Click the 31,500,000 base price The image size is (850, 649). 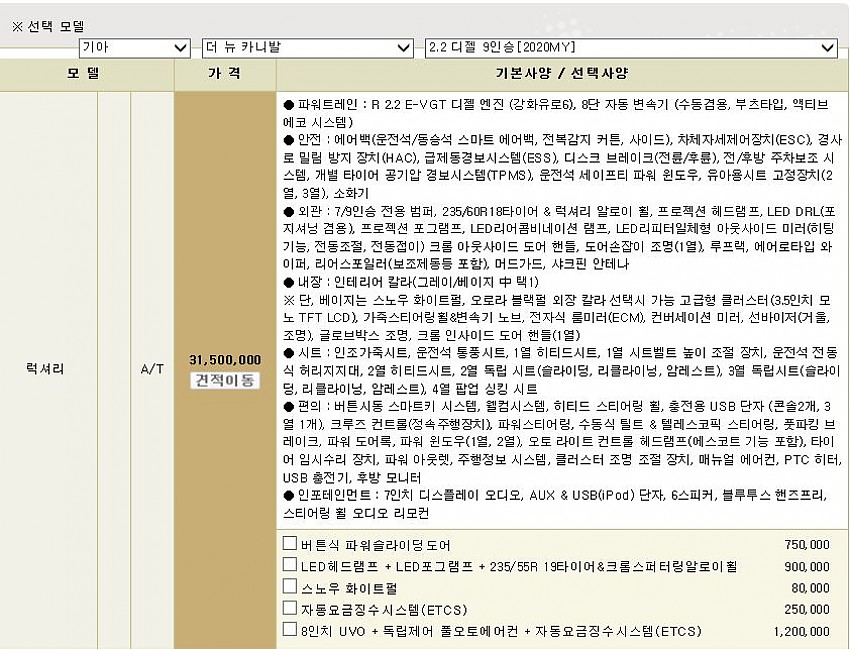[225, 360]
